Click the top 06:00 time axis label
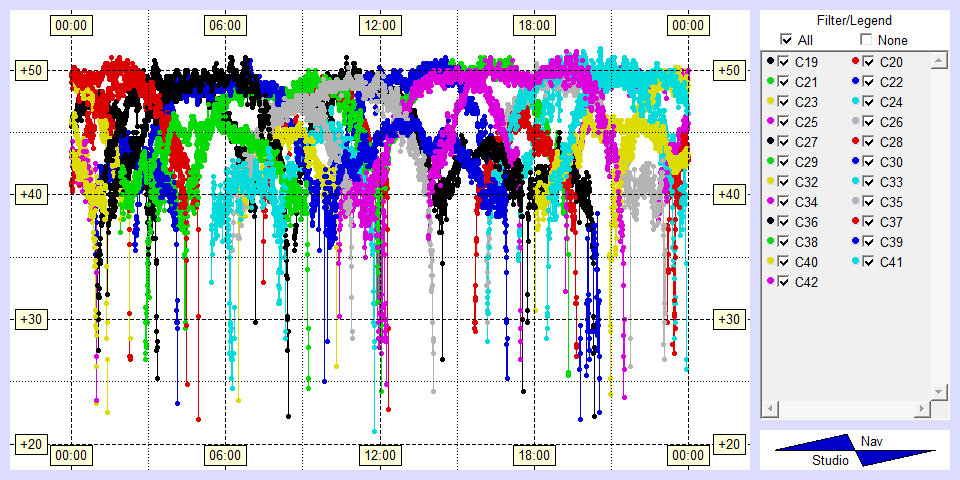 tap(224, 24)
